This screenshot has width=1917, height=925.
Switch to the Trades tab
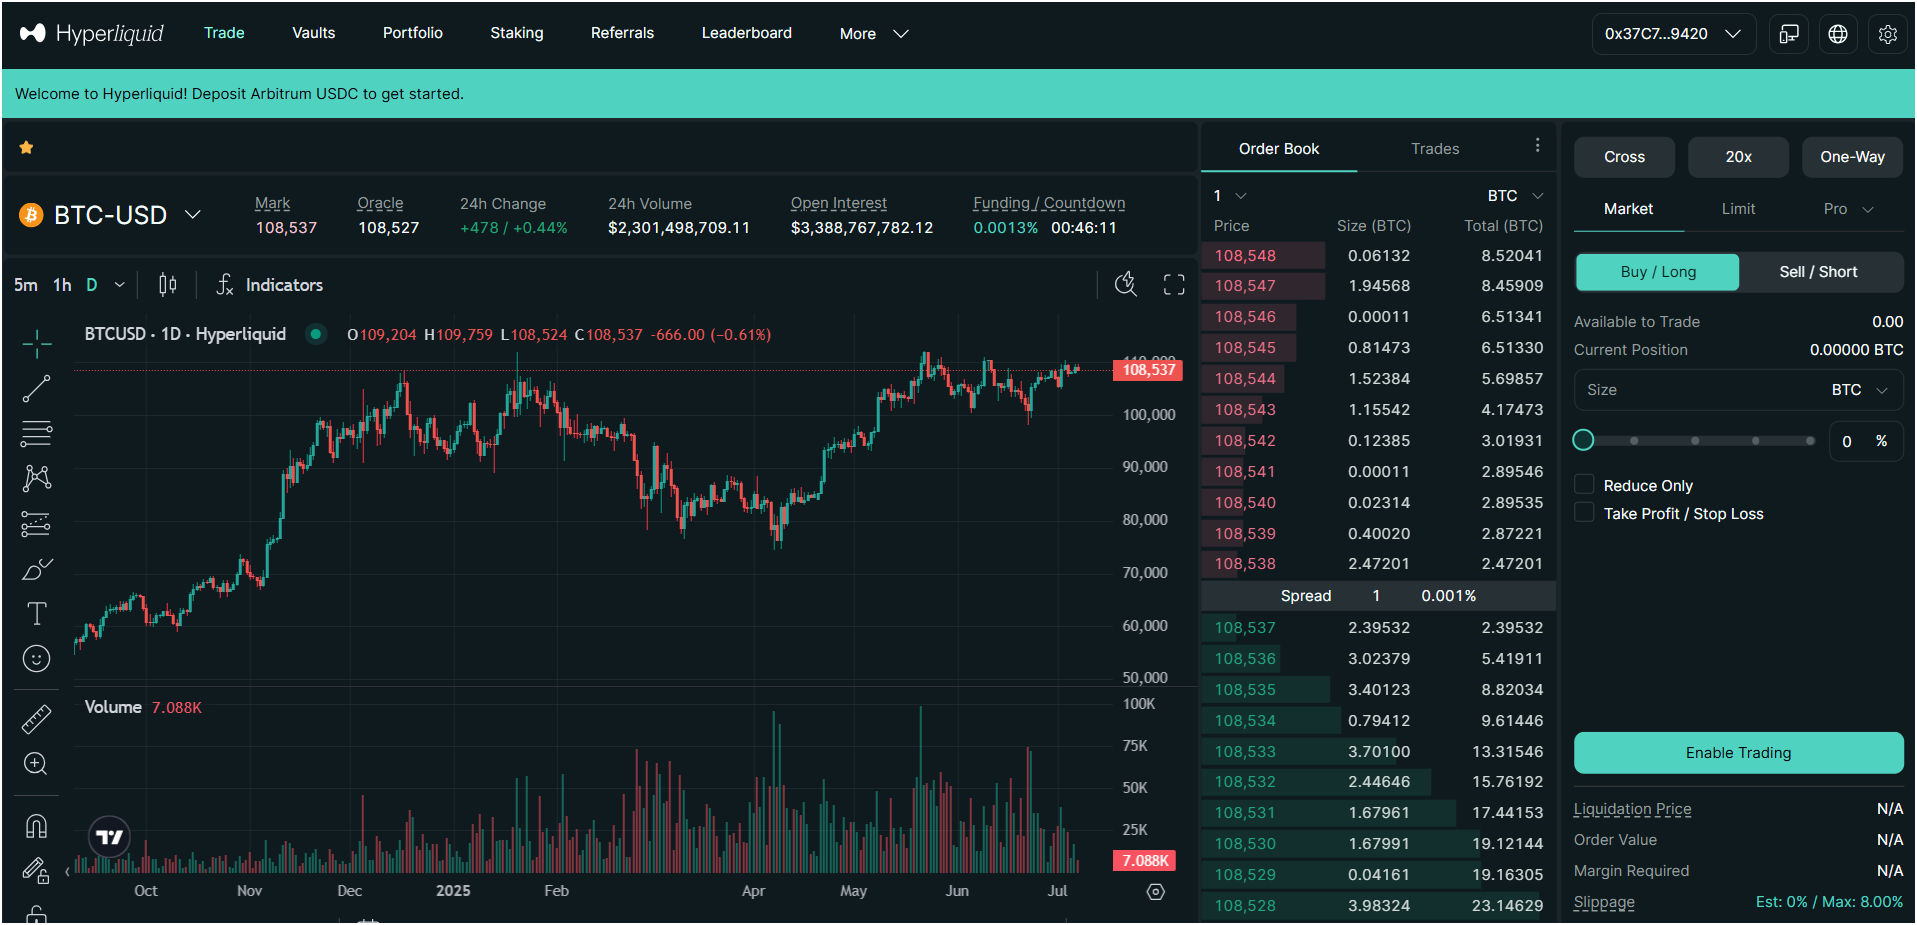tap(1435, 149)
